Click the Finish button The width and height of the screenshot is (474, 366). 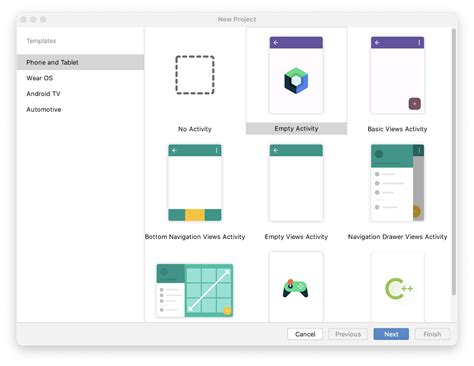432,334
